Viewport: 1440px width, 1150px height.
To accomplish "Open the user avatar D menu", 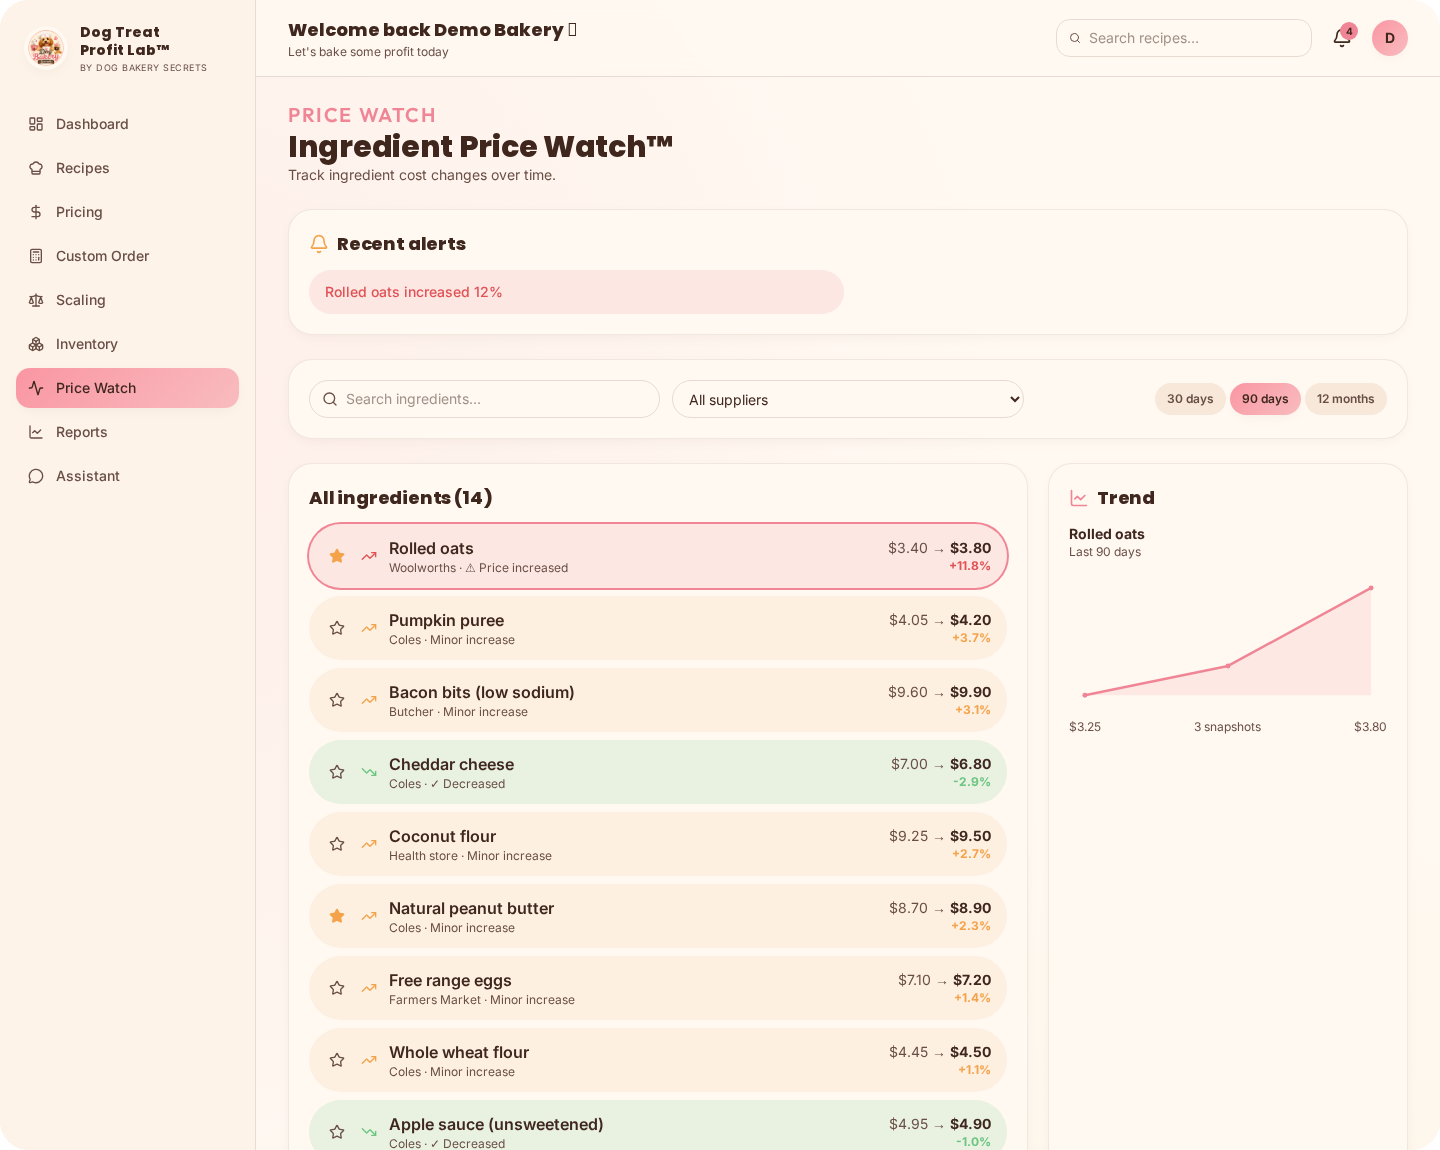I will pyautogui.click(x=1390, y=38).
